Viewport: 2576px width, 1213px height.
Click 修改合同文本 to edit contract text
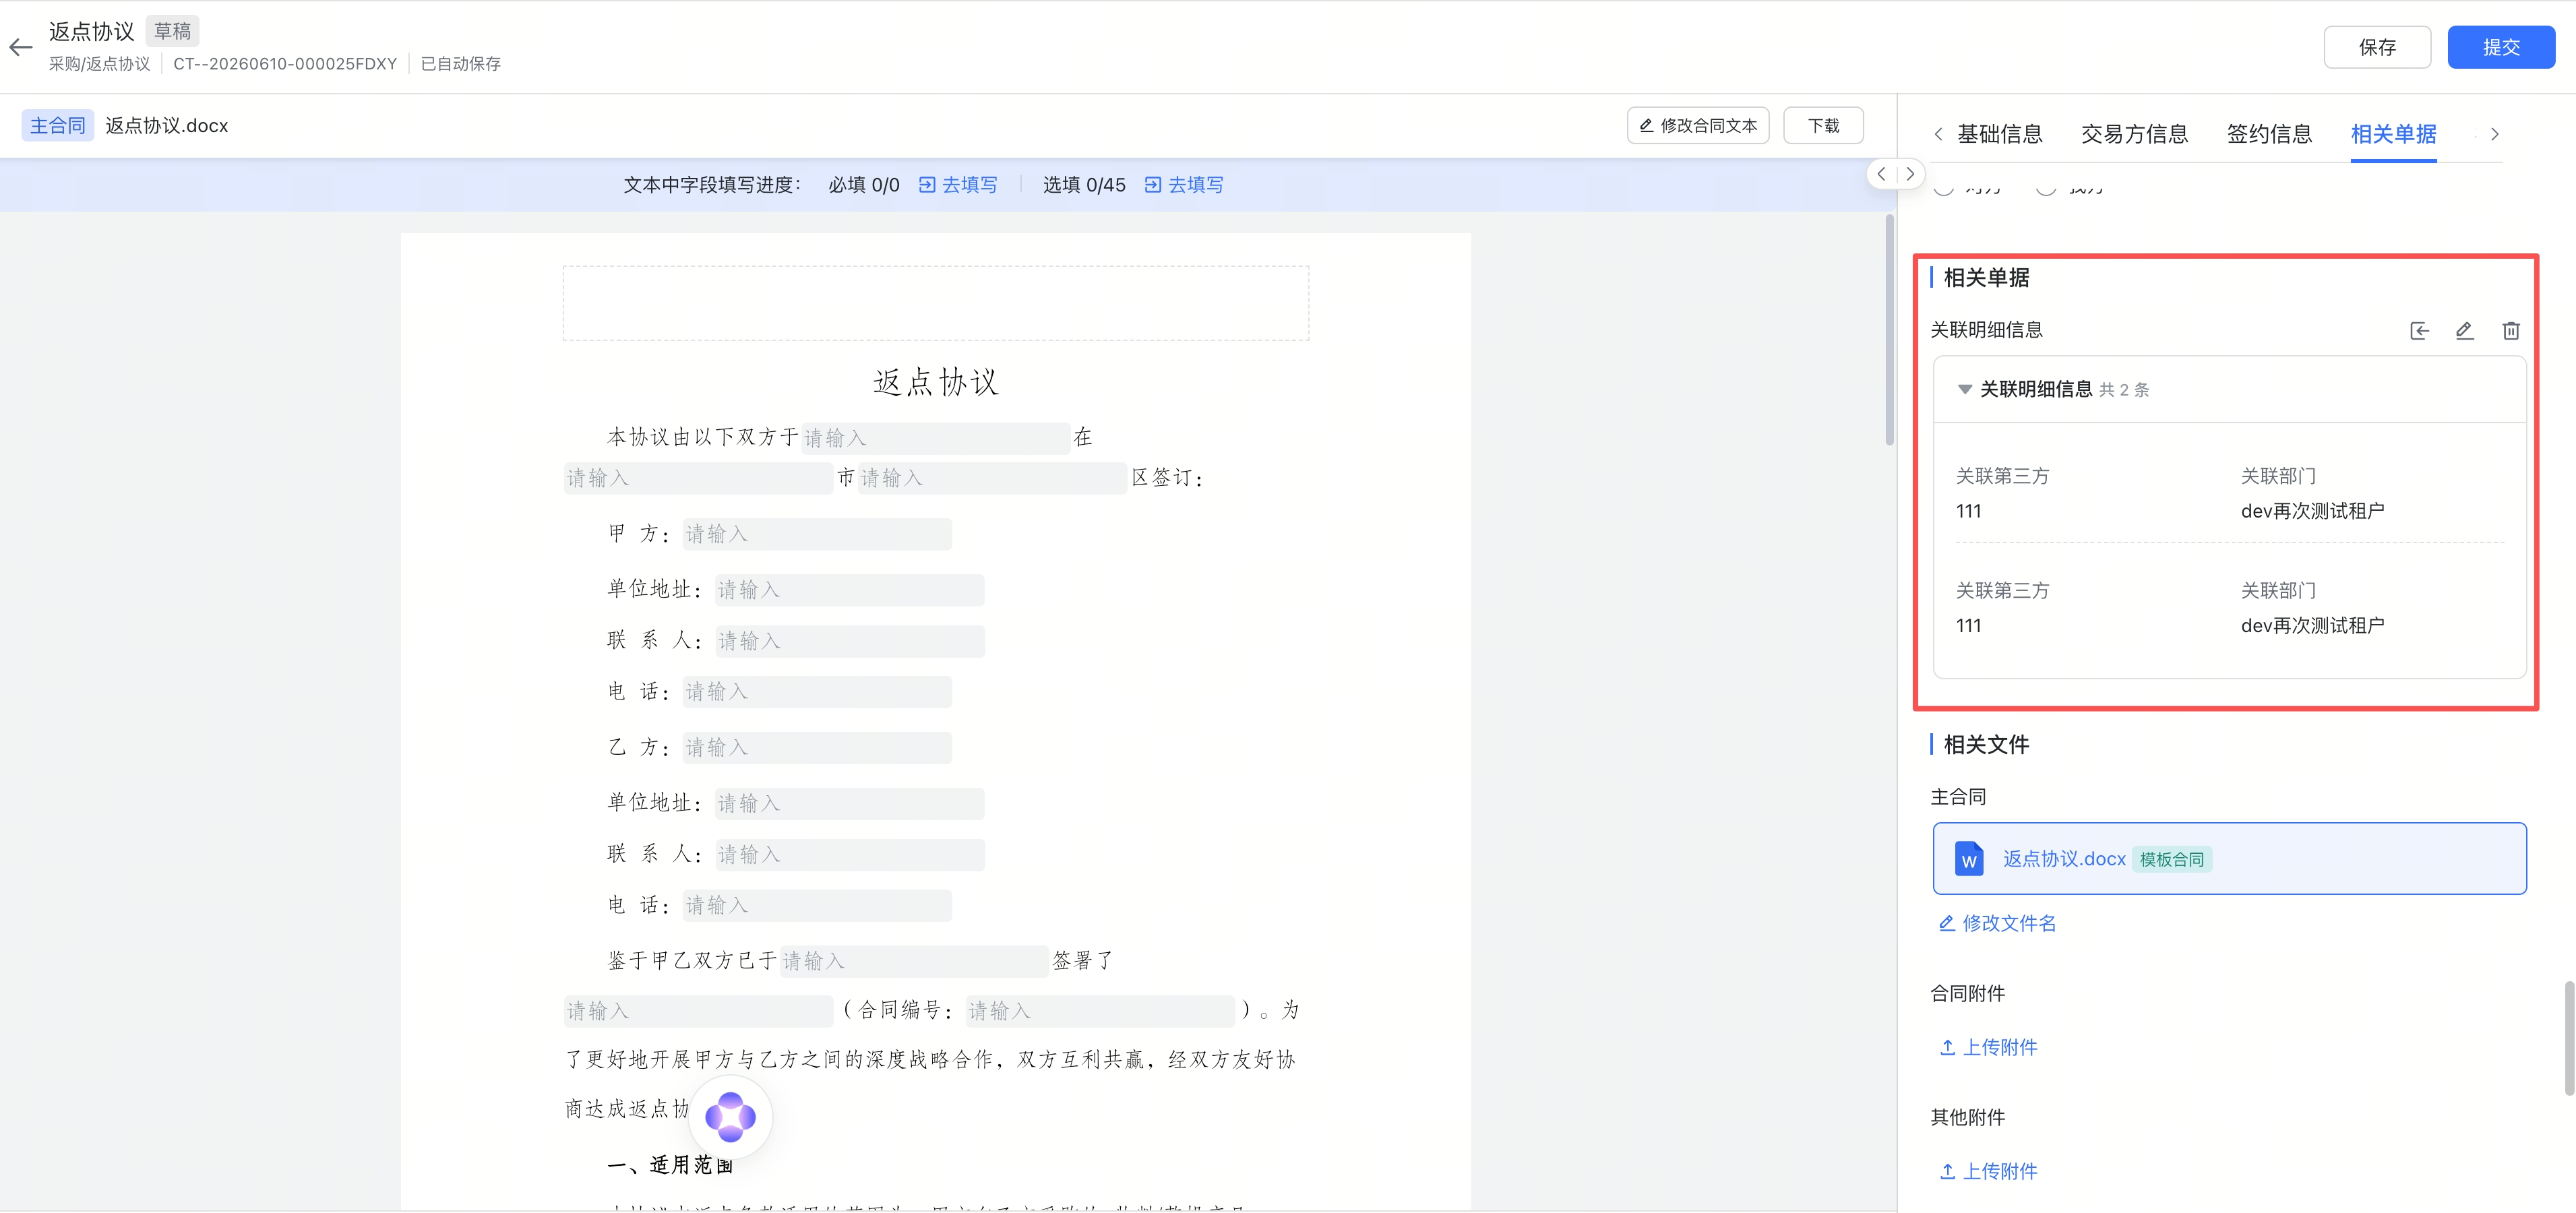point(1698,125)
